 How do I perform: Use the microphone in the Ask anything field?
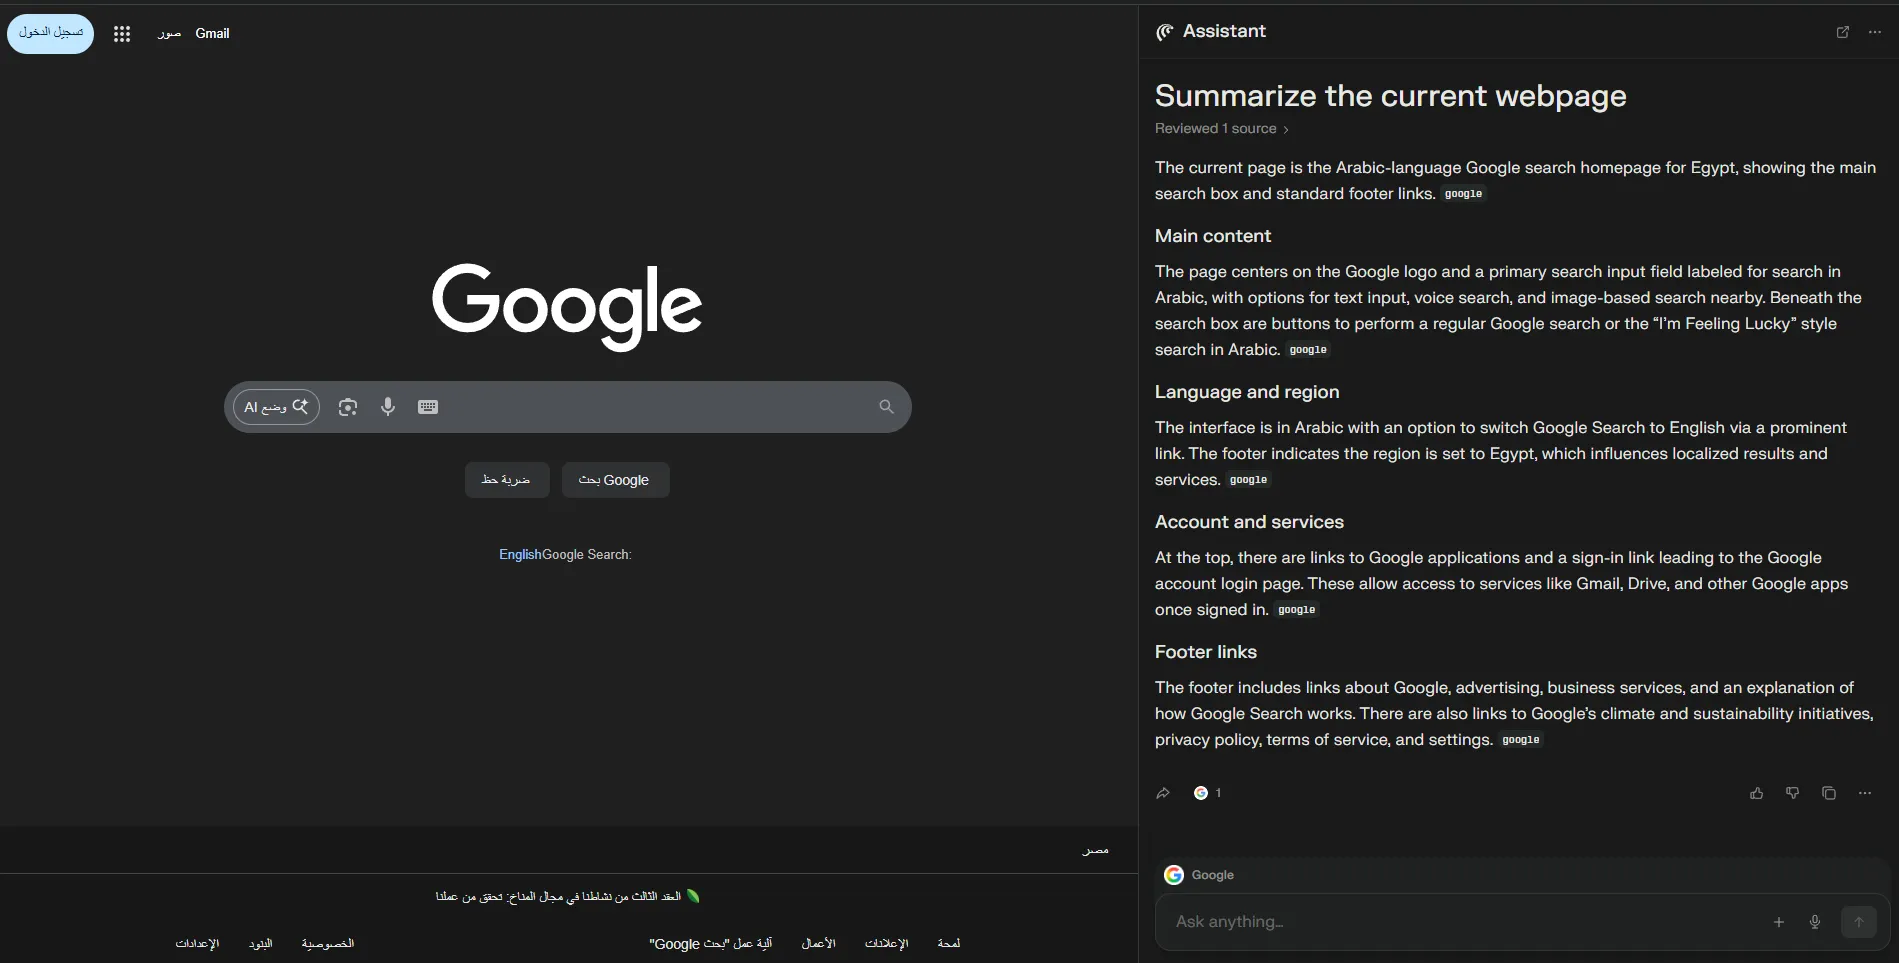(x=1815, y=922)
